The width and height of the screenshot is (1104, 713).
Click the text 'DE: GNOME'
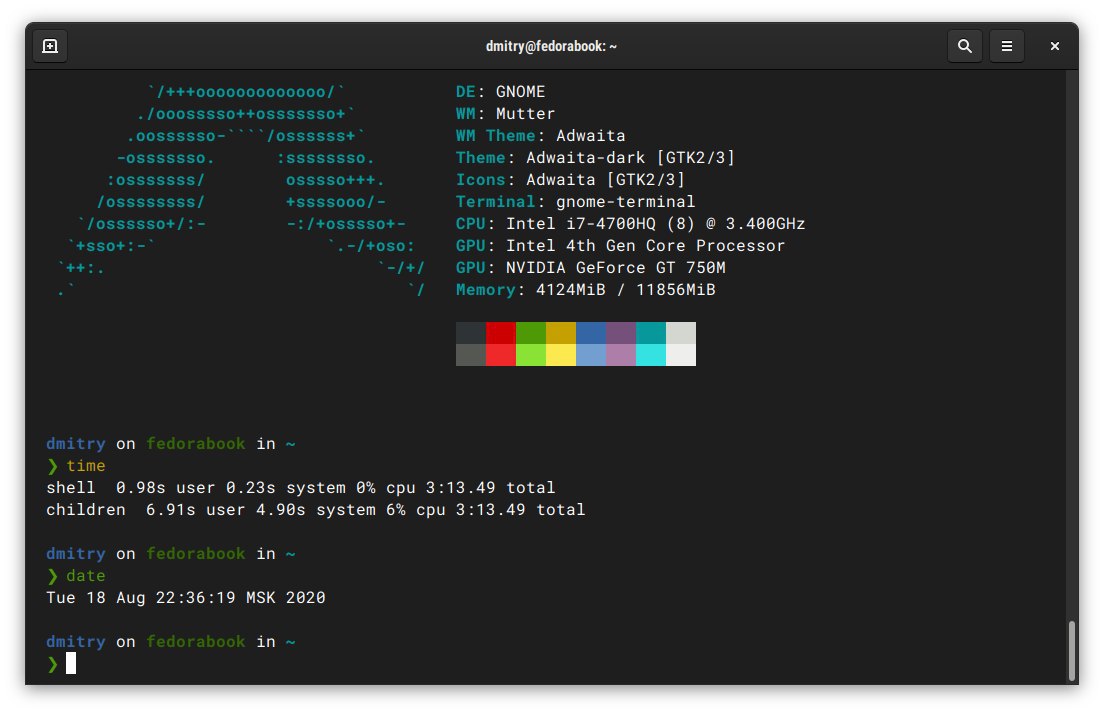point(501,92)
